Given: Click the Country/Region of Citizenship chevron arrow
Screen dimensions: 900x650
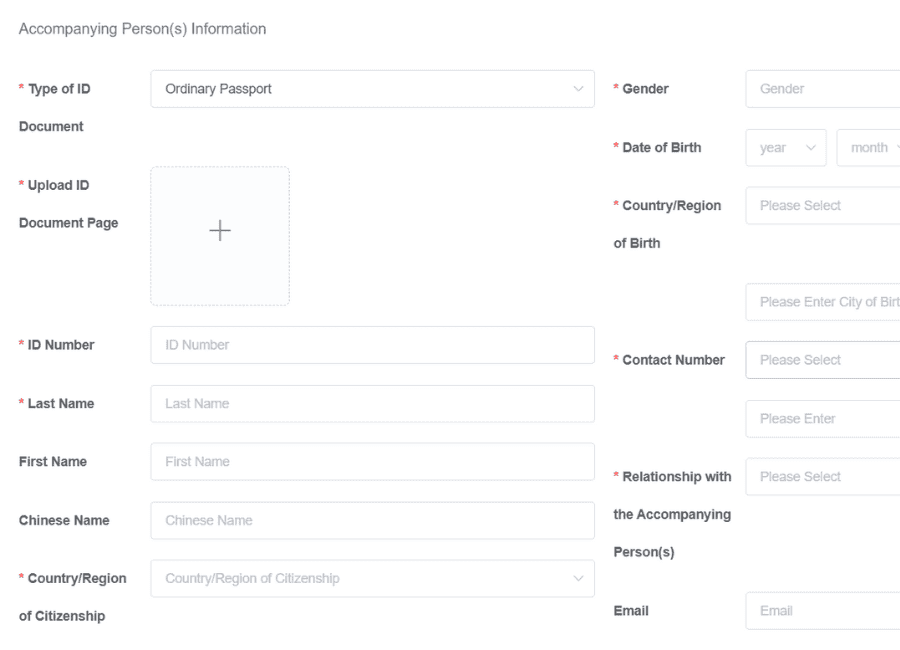Looking at the screenshot, I should click(578, 578).
